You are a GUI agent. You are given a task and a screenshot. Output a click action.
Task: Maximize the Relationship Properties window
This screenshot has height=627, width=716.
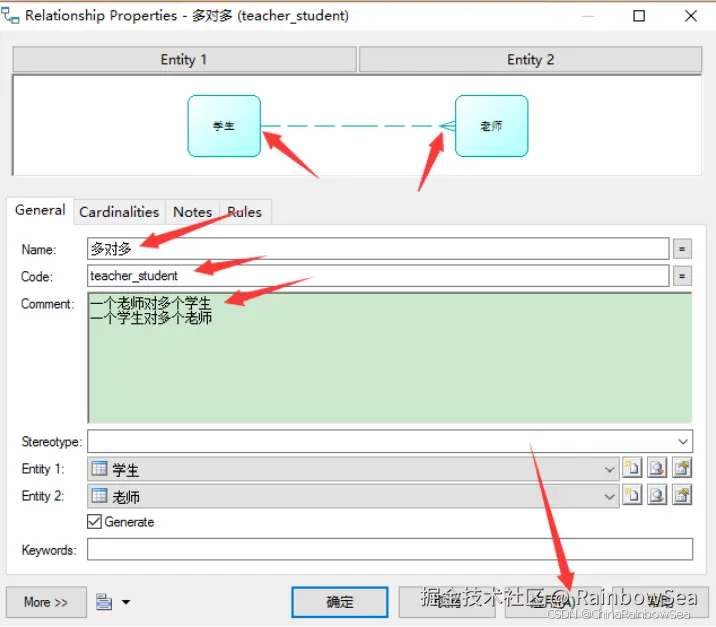(x=639, y=16)
